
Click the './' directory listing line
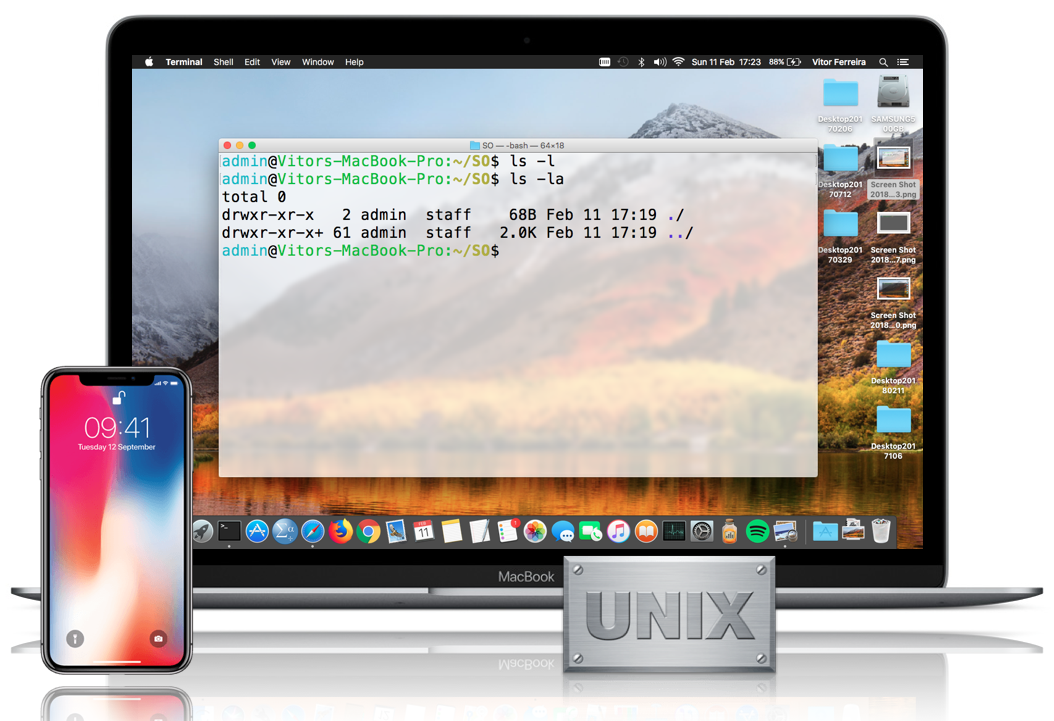453,215
